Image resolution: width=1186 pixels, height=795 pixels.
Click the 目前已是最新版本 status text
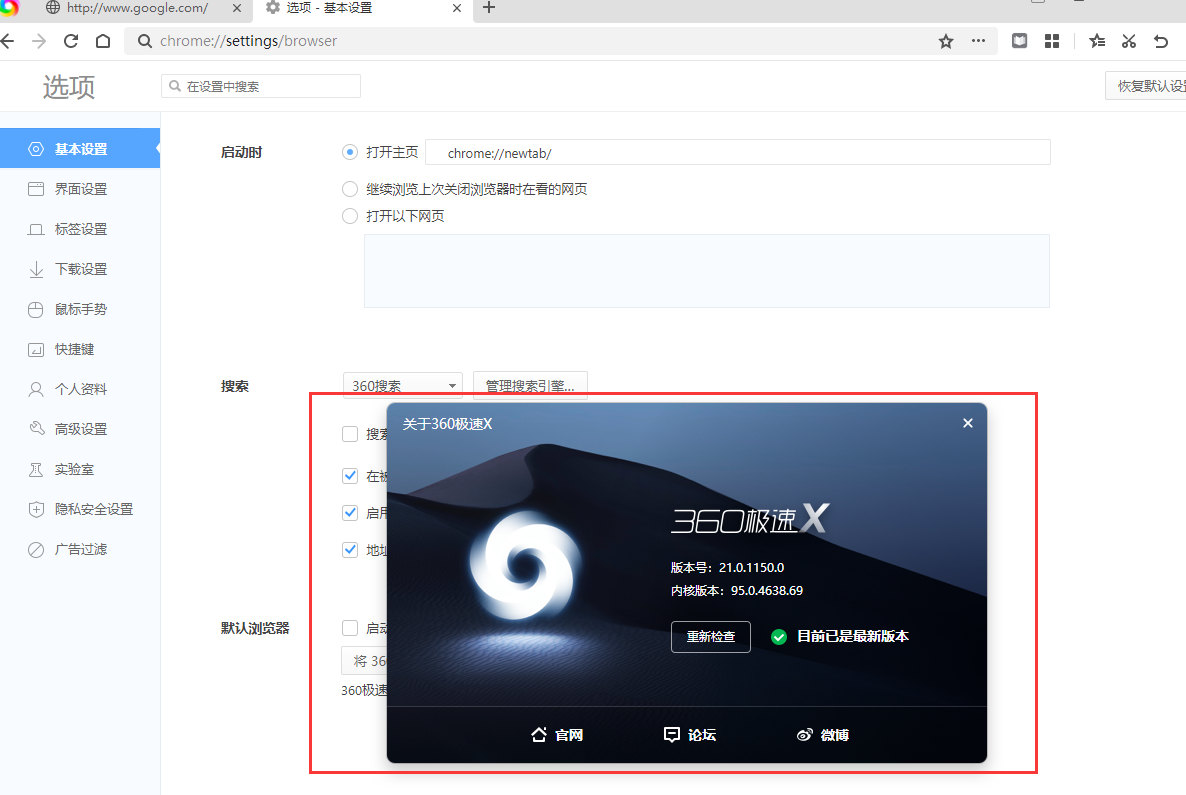(x=852, y=636)
